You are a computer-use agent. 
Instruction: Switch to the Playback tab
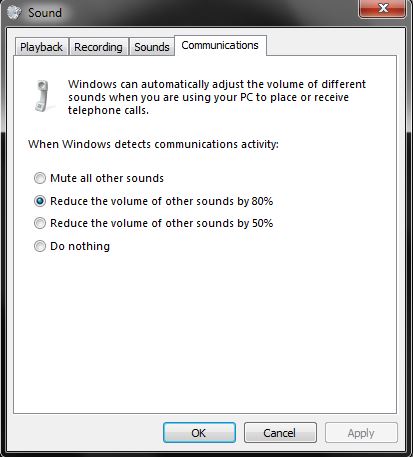41,47
